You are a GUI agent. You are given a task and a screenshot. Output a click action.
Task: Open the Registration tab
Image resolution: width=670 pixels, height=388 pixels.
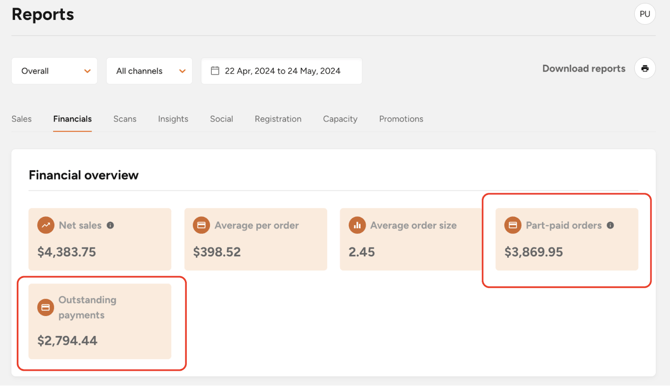coord(278,119)
